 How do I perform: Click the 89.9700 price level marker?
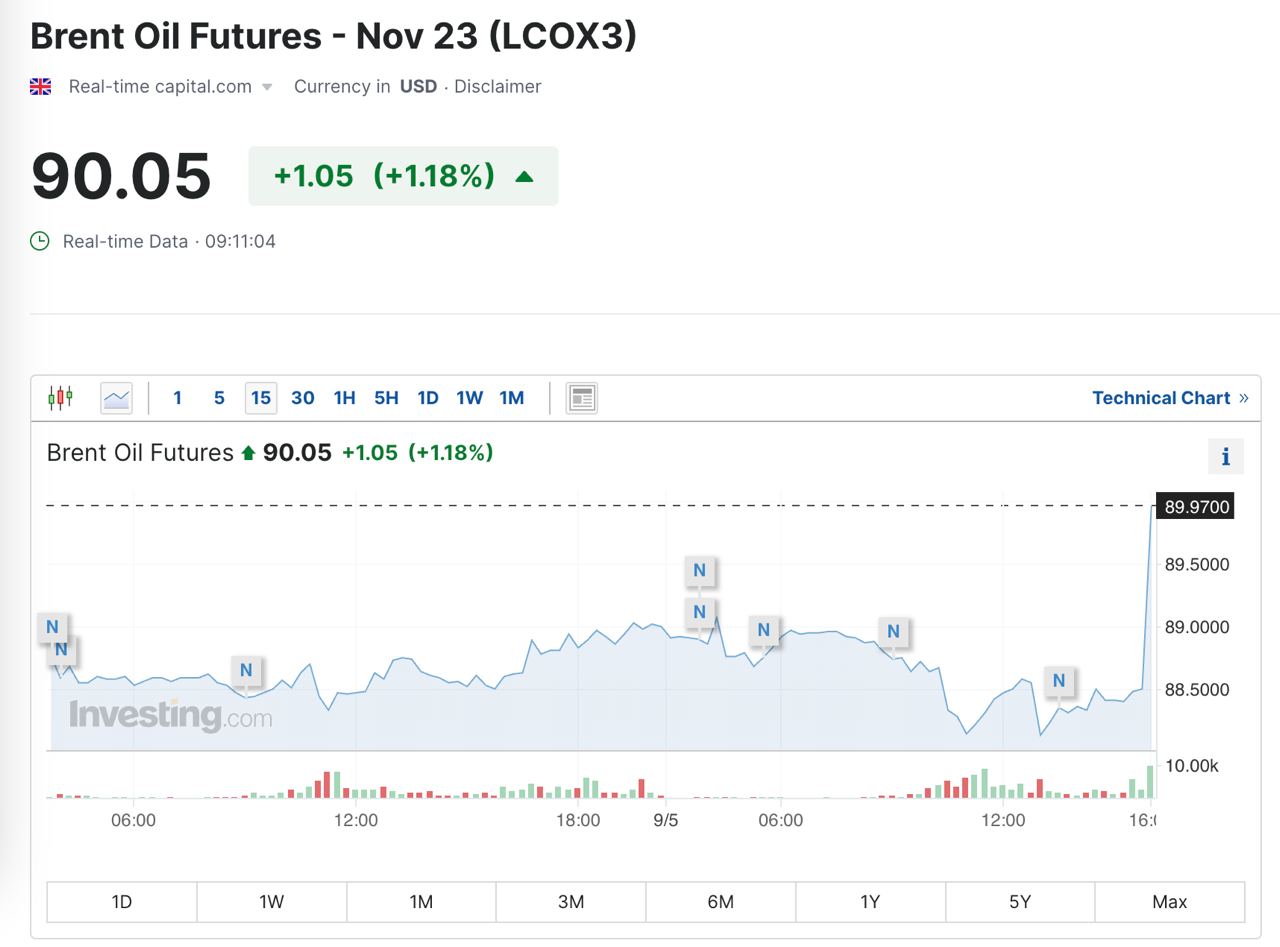pyautogui.click(x=1196, y=507)
